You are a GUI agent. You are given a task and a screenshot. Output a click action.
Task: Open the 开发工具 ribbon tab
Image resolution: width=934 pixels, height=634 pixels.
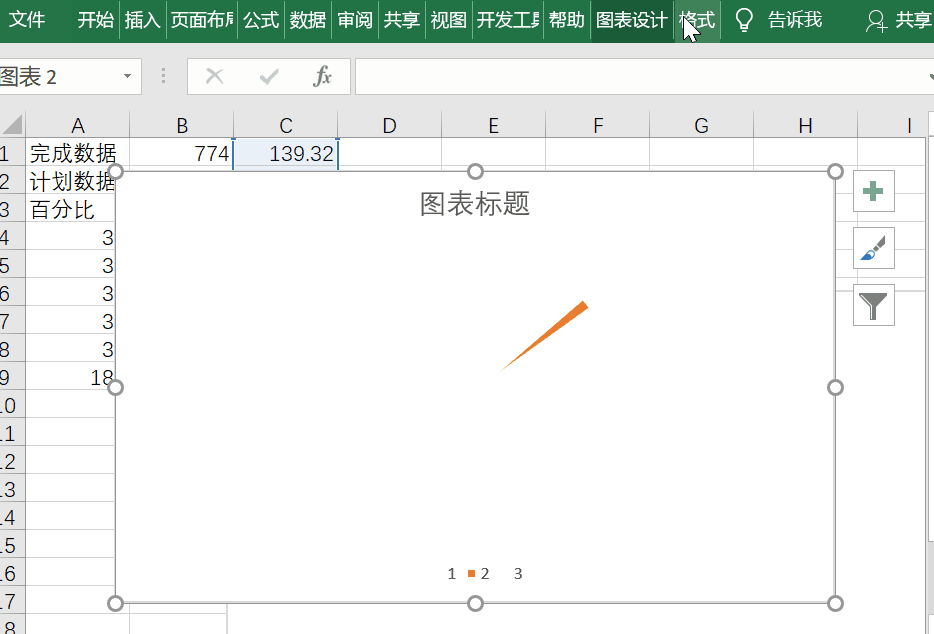(x=508, y=20)
